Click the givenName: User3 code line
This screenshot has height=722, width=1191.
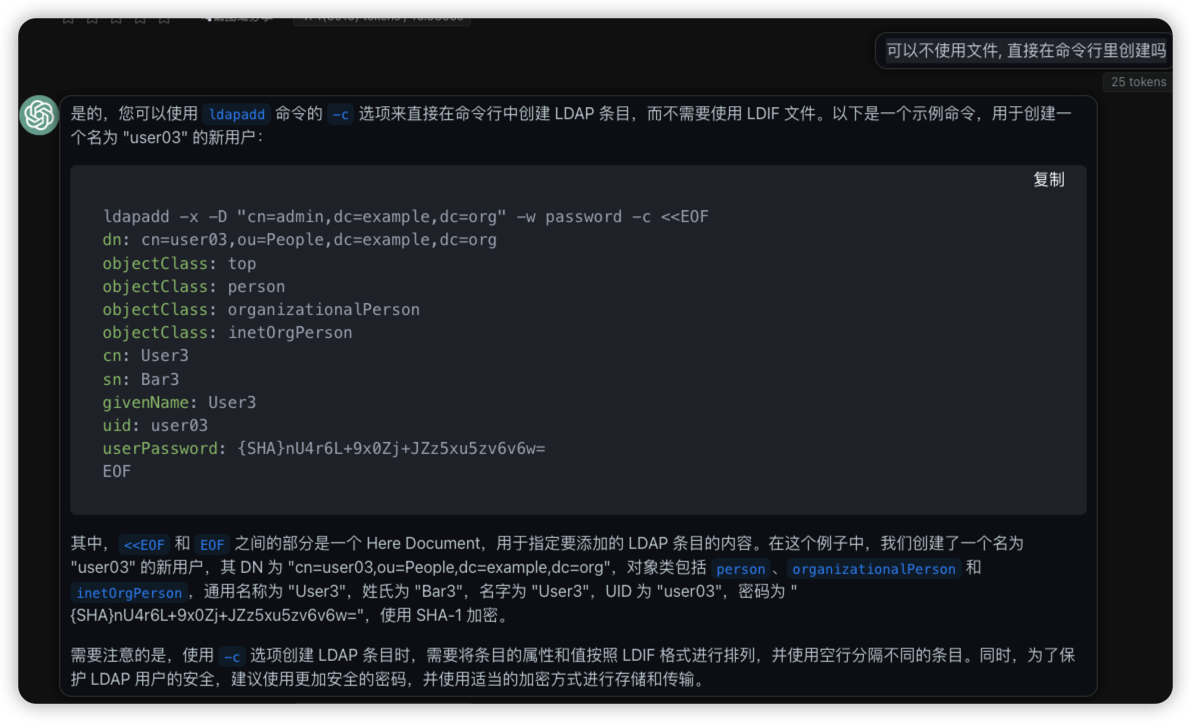(179, 402)
